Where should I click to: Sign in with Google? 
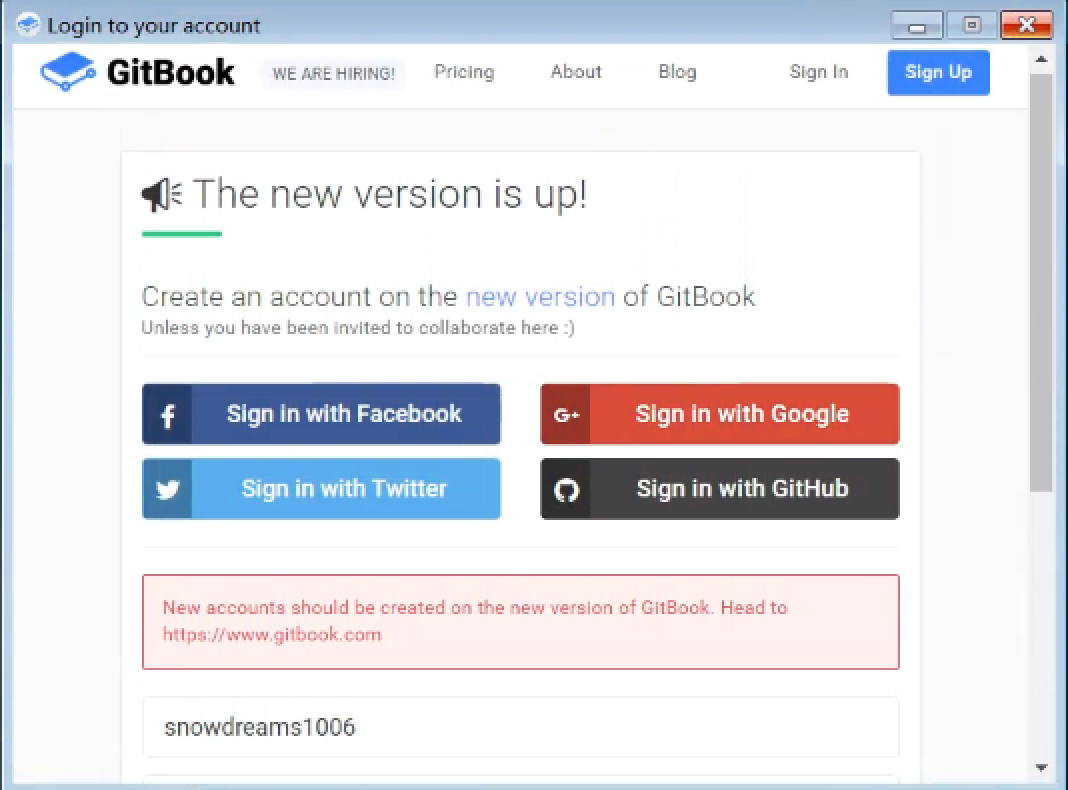741,414
